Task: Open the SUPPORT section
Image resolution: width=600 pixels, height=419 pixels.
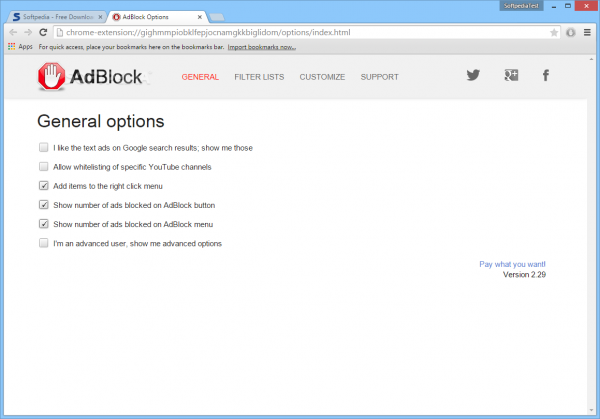Action: [x=379, y=77]
